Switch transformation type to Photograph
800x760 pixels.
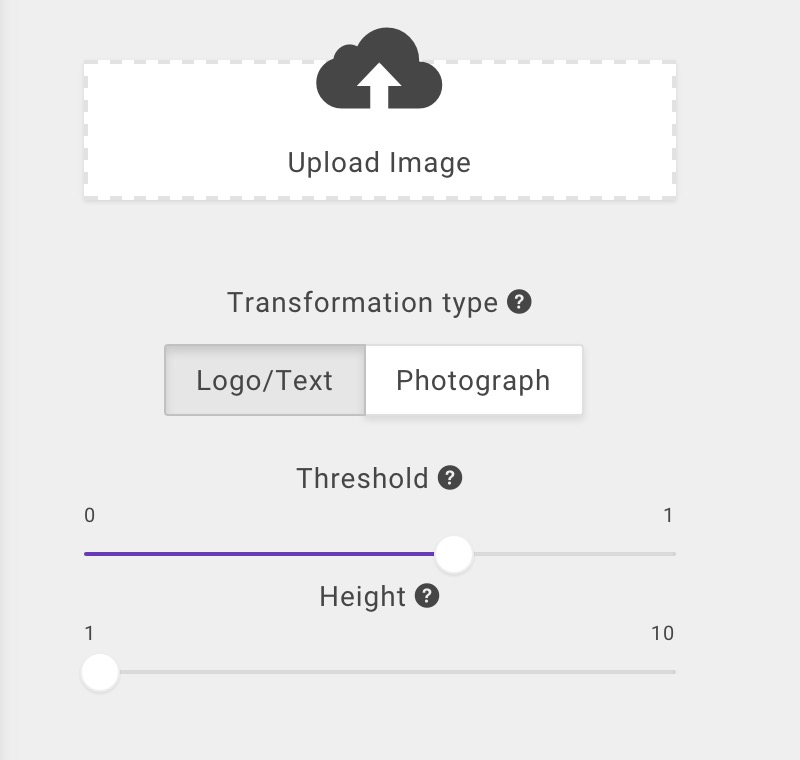tap(473, 380)
